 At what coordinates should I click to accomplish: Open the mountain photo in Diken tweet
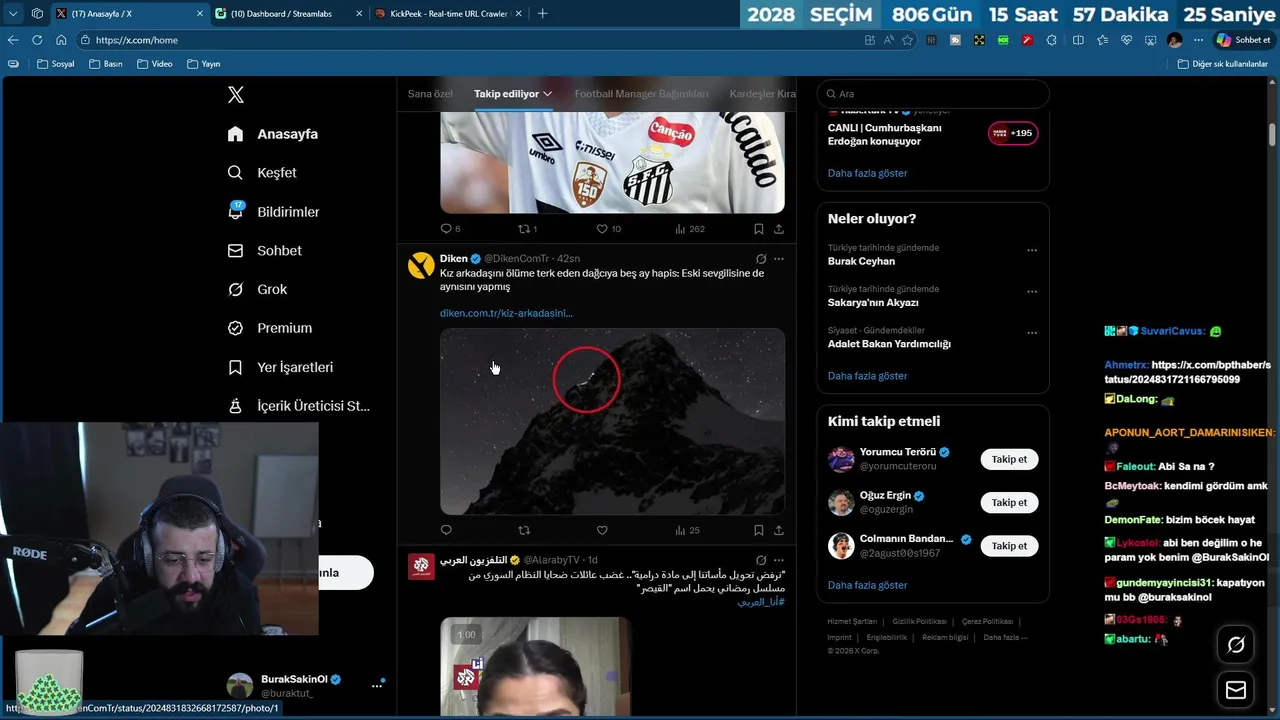pos(612,421)
